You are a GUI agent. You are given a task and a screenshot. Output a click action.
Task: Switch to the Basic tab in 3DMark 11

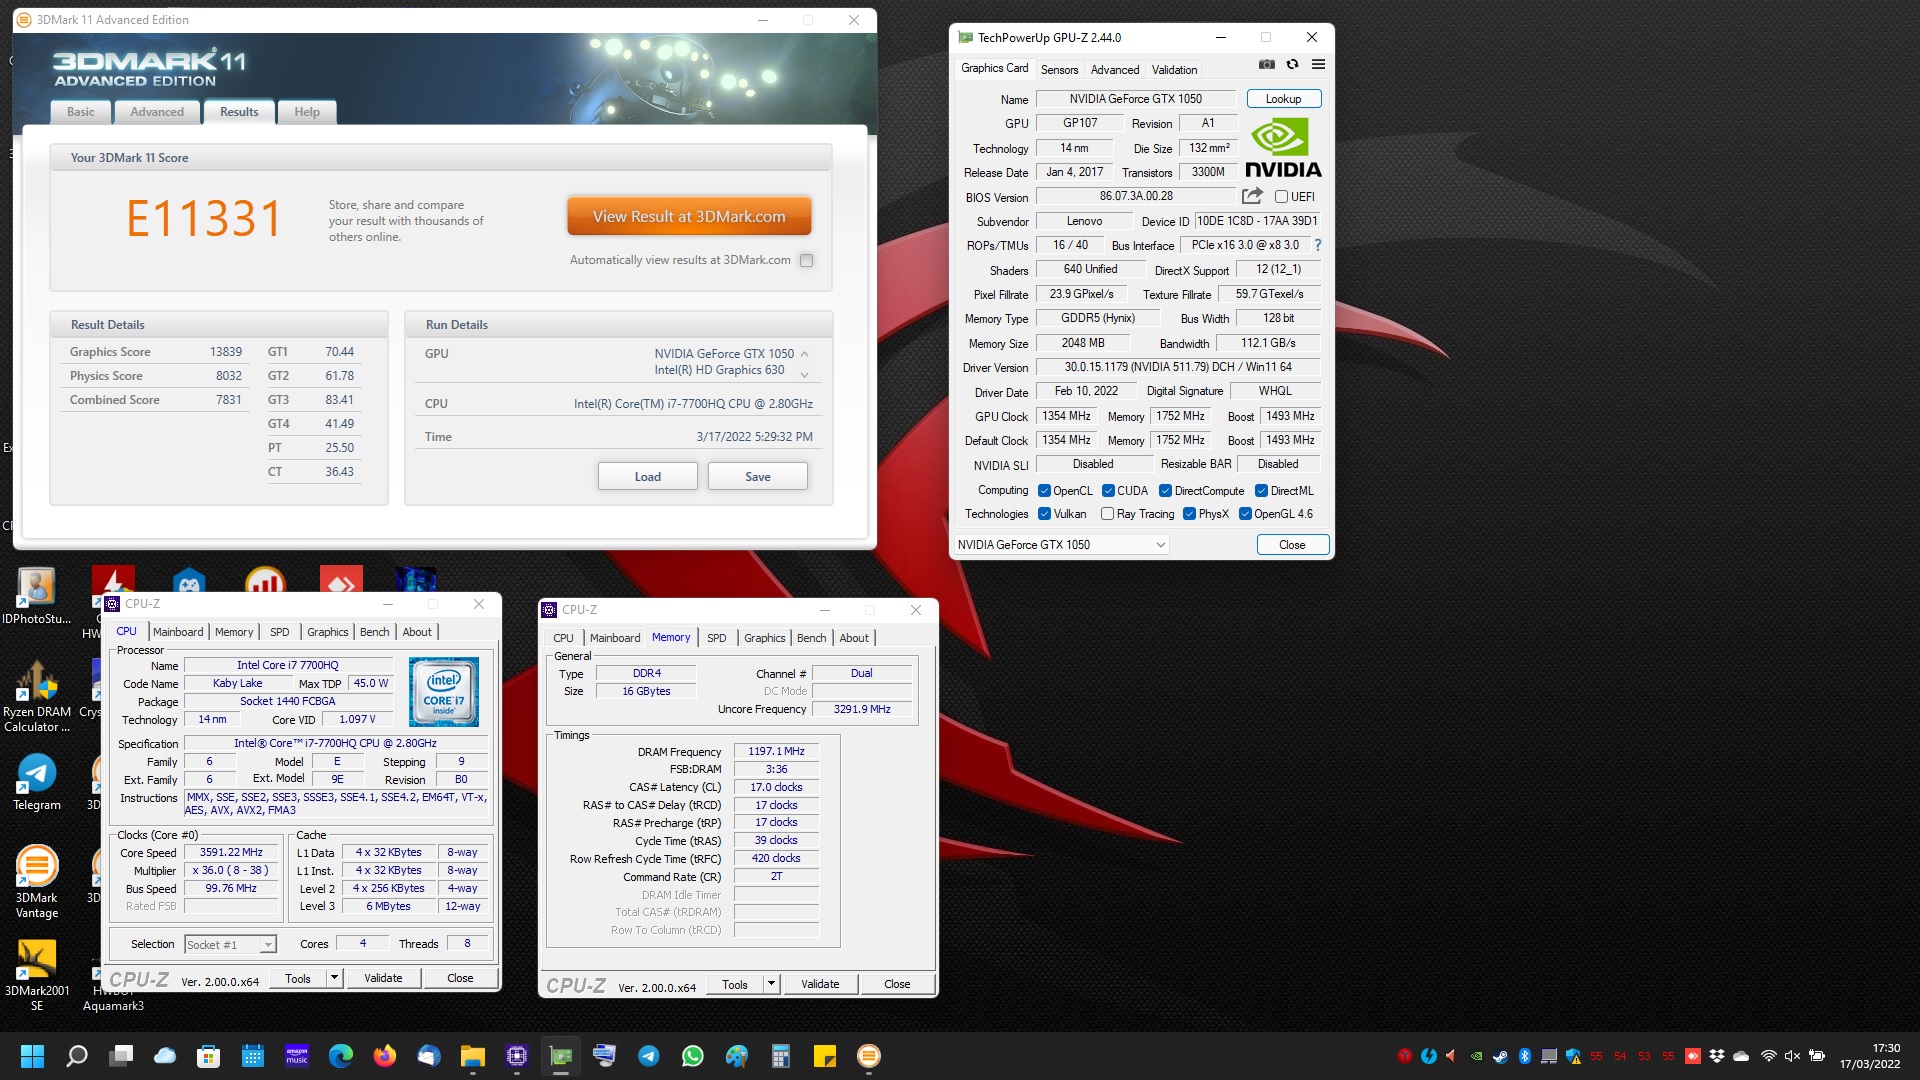pyautogui.click(x=81, y=112)
